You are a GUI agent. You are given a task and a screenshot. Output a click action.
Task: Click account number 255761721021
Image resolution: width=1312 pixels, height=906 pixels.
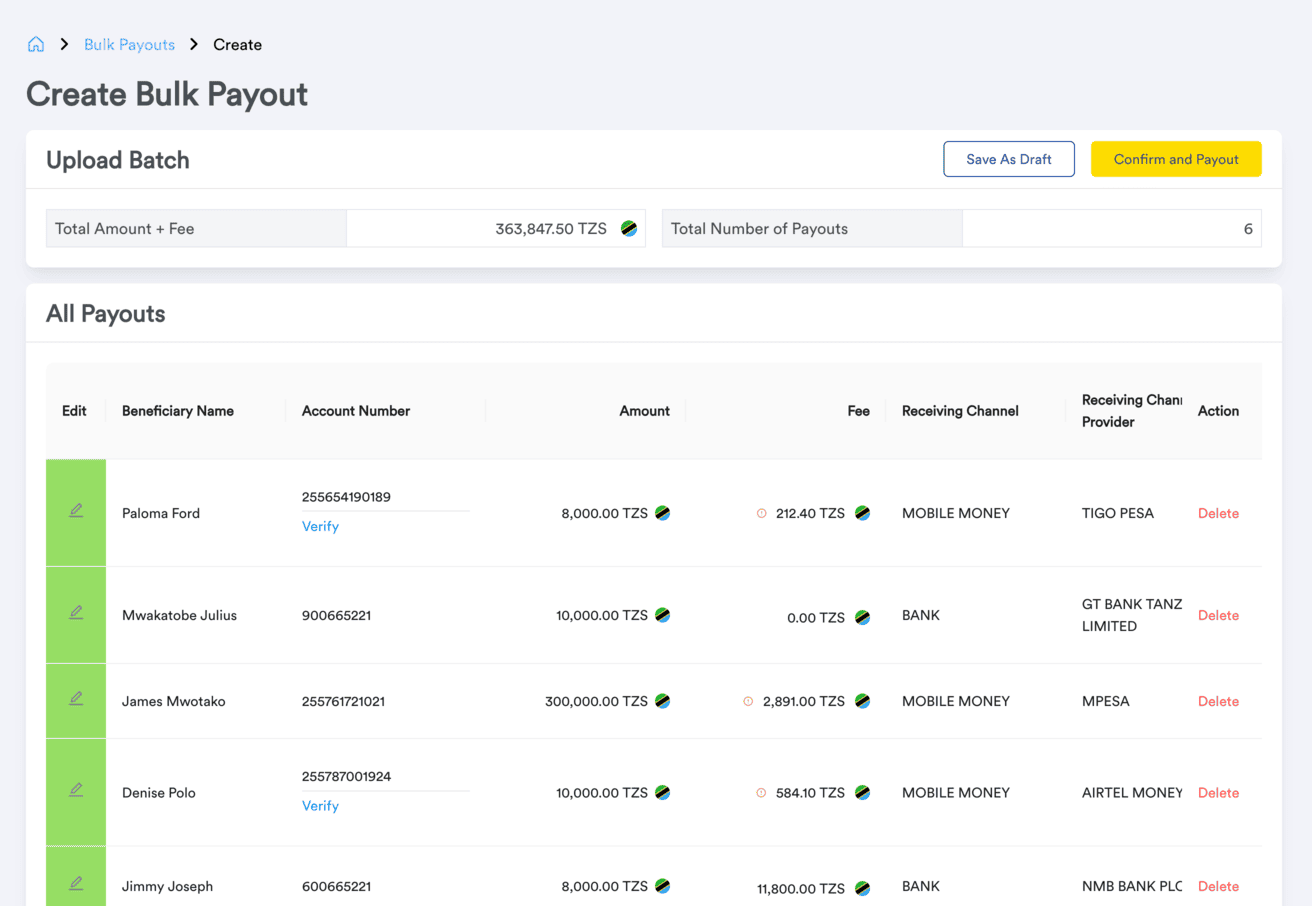pyautogui.click(x=343, y=701)
